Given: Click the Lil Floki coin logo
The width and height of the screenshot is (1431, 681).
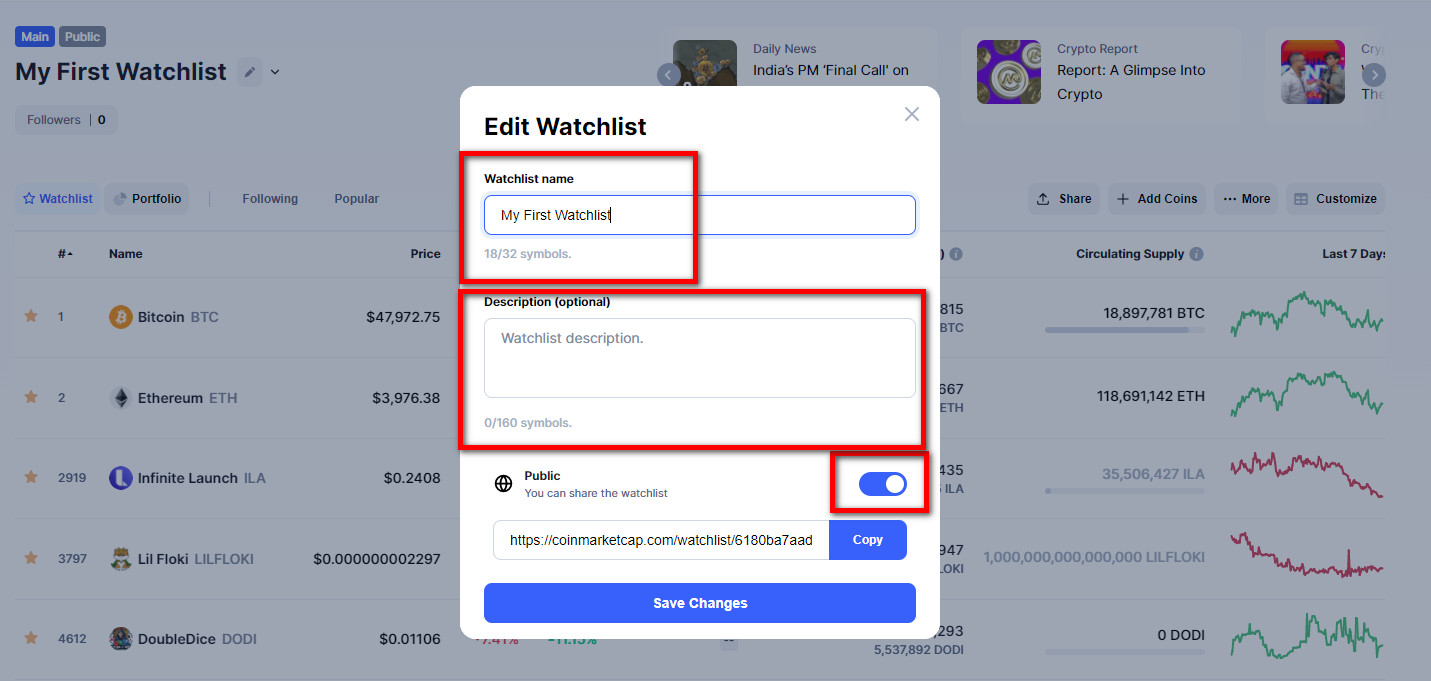Looking at the screenshot, I should coord(120,559).
